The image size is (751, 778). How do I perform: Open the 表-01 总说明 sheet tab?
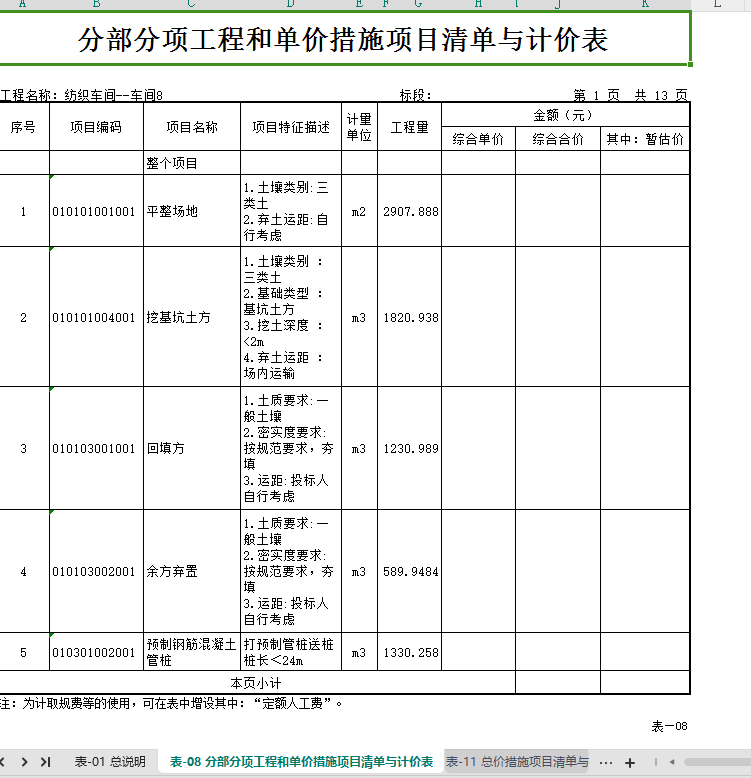(110, 762)
